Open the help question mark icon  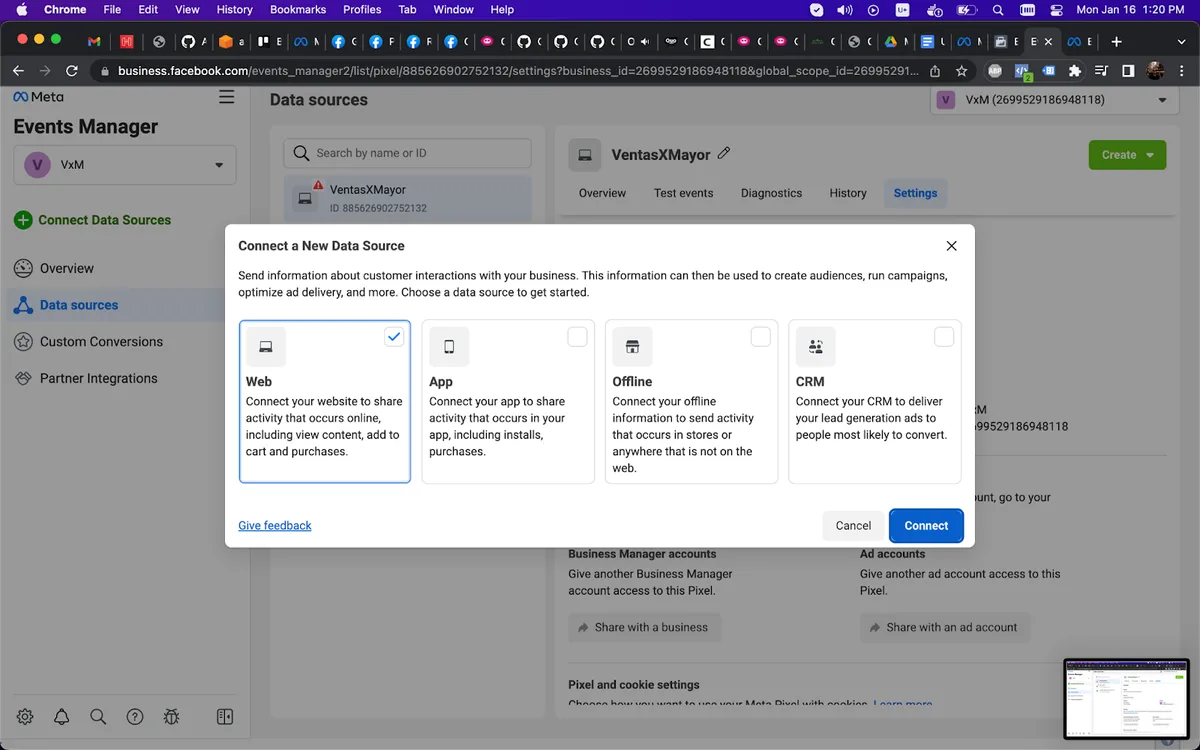tap(135, 716)
